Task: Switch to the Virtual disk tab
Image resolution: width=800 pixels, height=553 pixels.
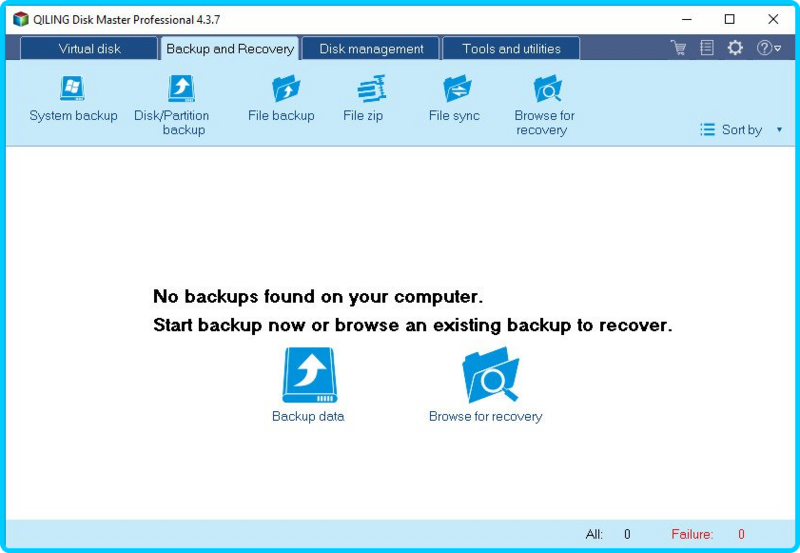Action: coord(89,49)
